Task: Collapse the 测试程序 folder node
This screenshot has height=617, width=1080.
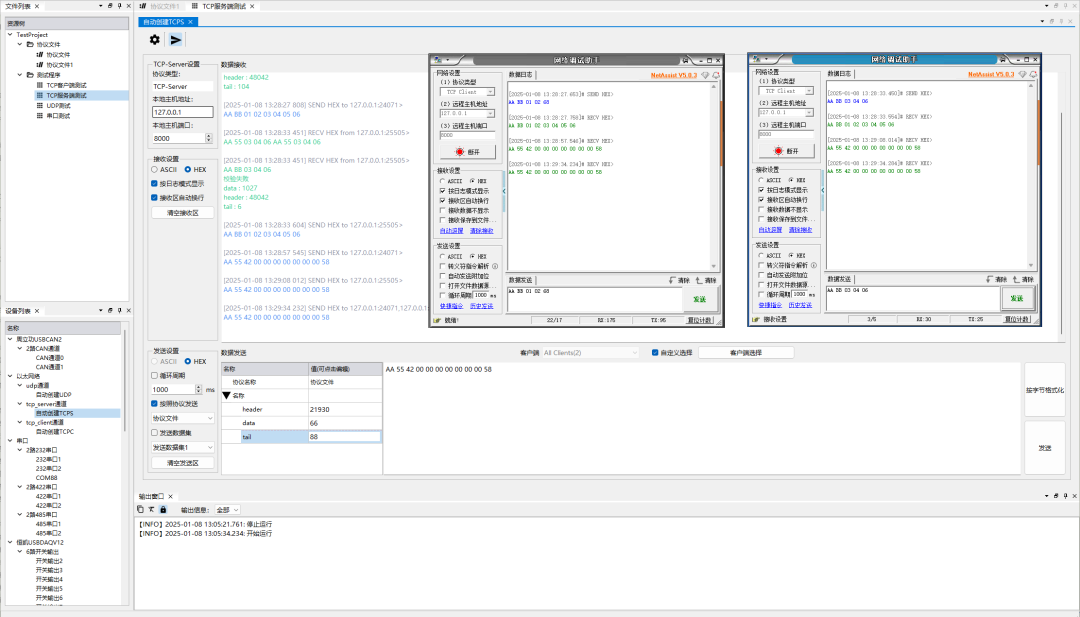Action: tap(20, 74)
